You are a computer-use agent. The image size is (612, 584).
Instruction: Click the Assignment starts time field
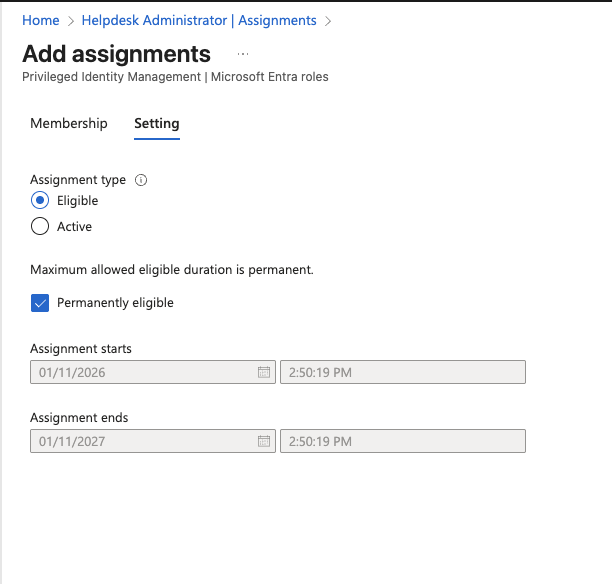coord(402,372)
